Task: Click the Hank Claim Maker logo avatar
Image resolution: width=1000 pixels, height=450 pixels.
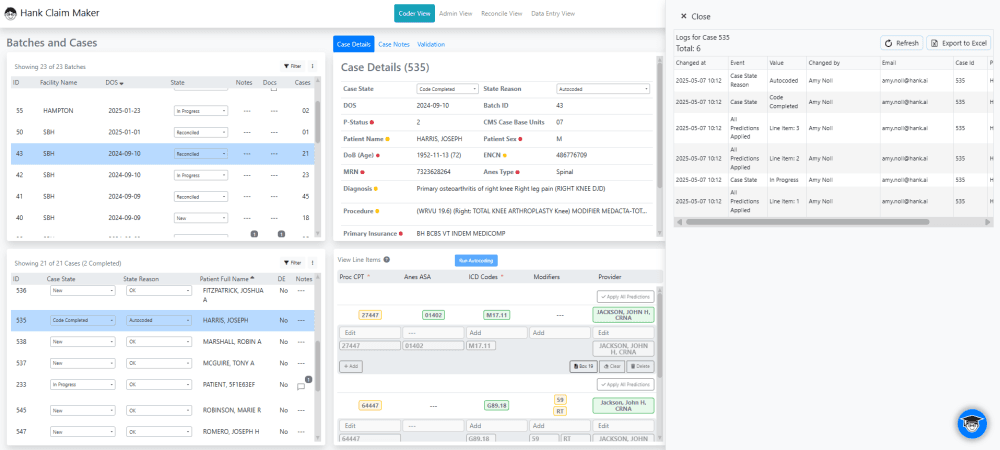Action: click(x=11, y=13)
